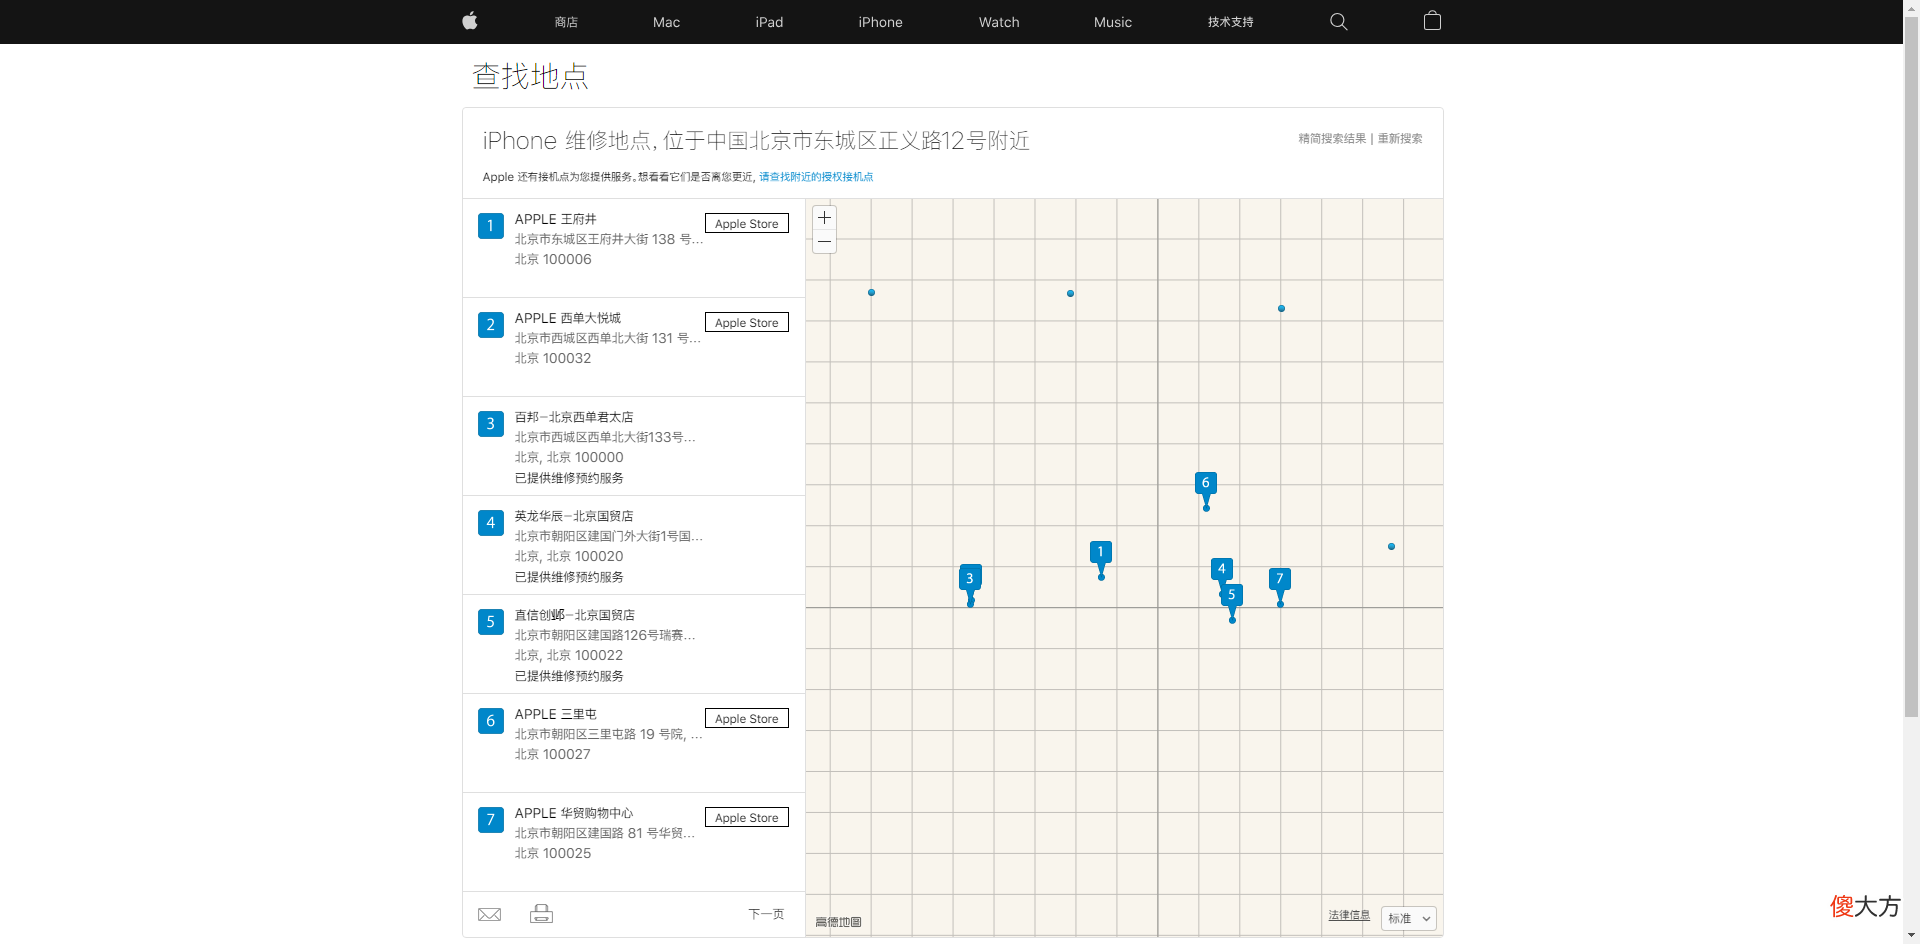Image resolution: width=1920 pixels, height=944 pixels.
Task: Zoom in the map with plus button
Action: [824, 218]
